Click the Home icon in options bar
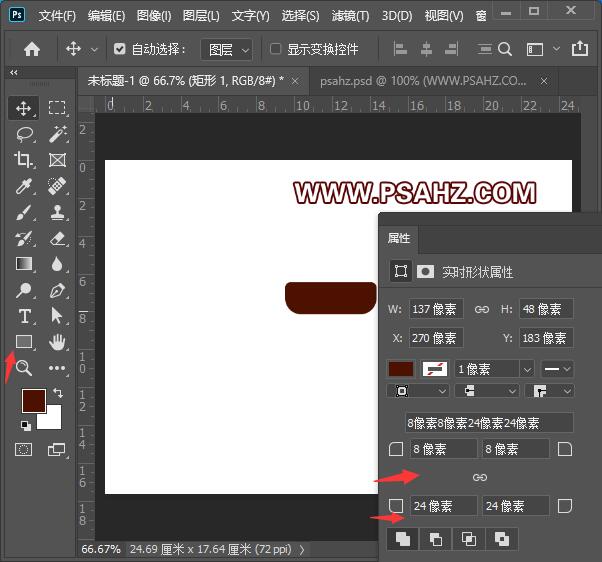Image resolution: width=602 pixels, height=562 pixels. [32, 49]
